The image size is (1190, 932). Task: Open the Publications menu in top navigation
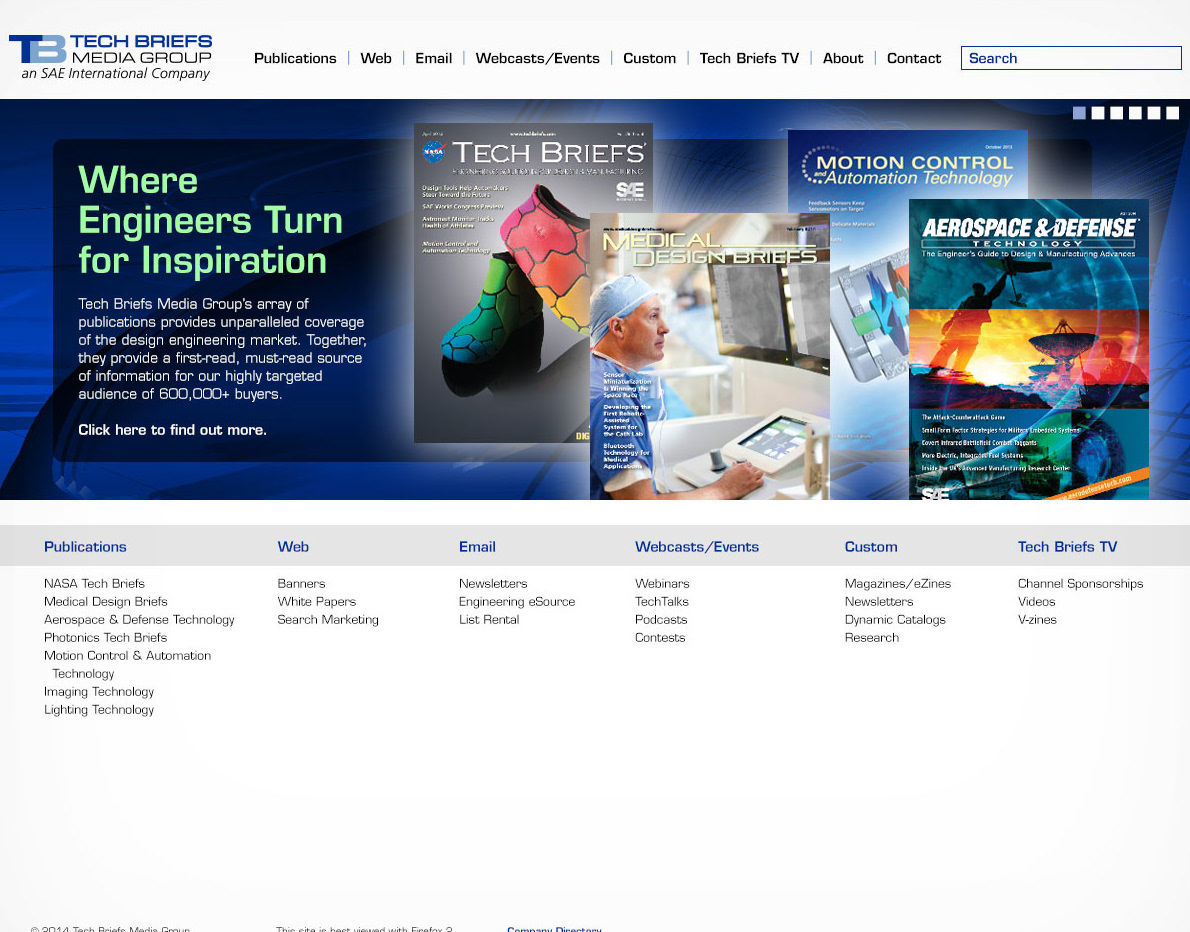(x=294, y=58)
